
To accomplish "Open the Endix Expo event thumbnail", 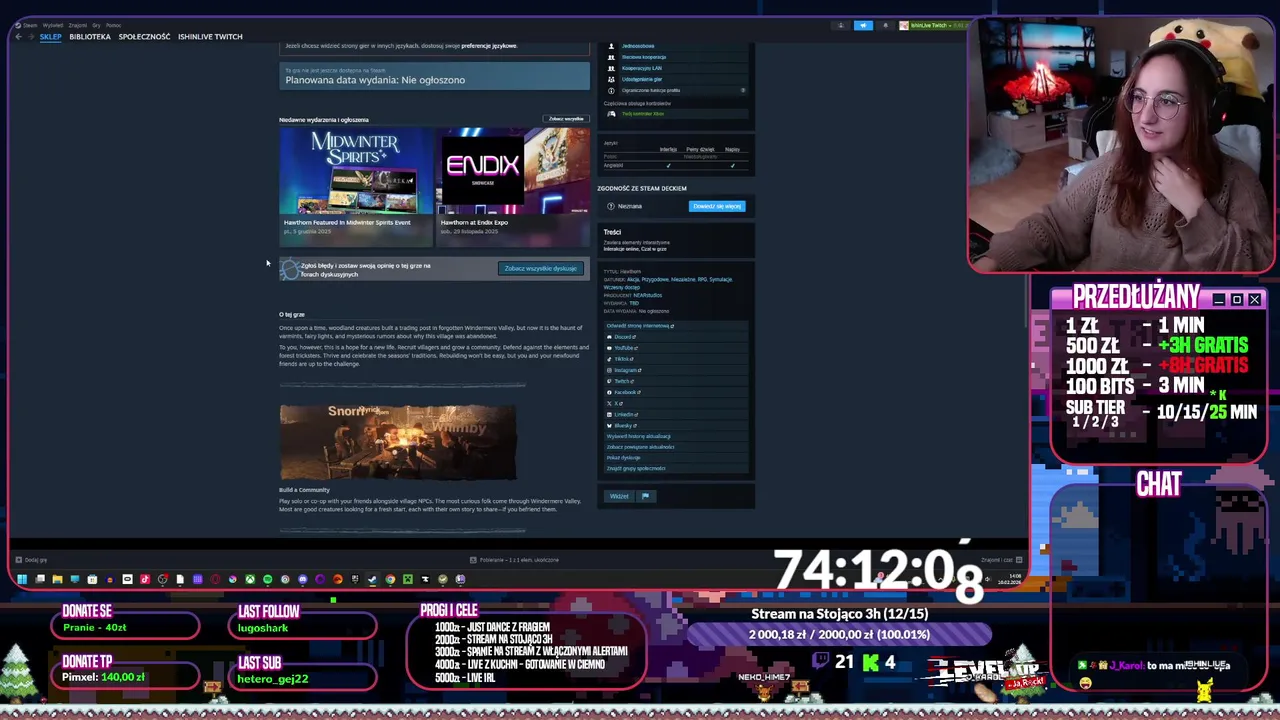I will tap(513, 172).
